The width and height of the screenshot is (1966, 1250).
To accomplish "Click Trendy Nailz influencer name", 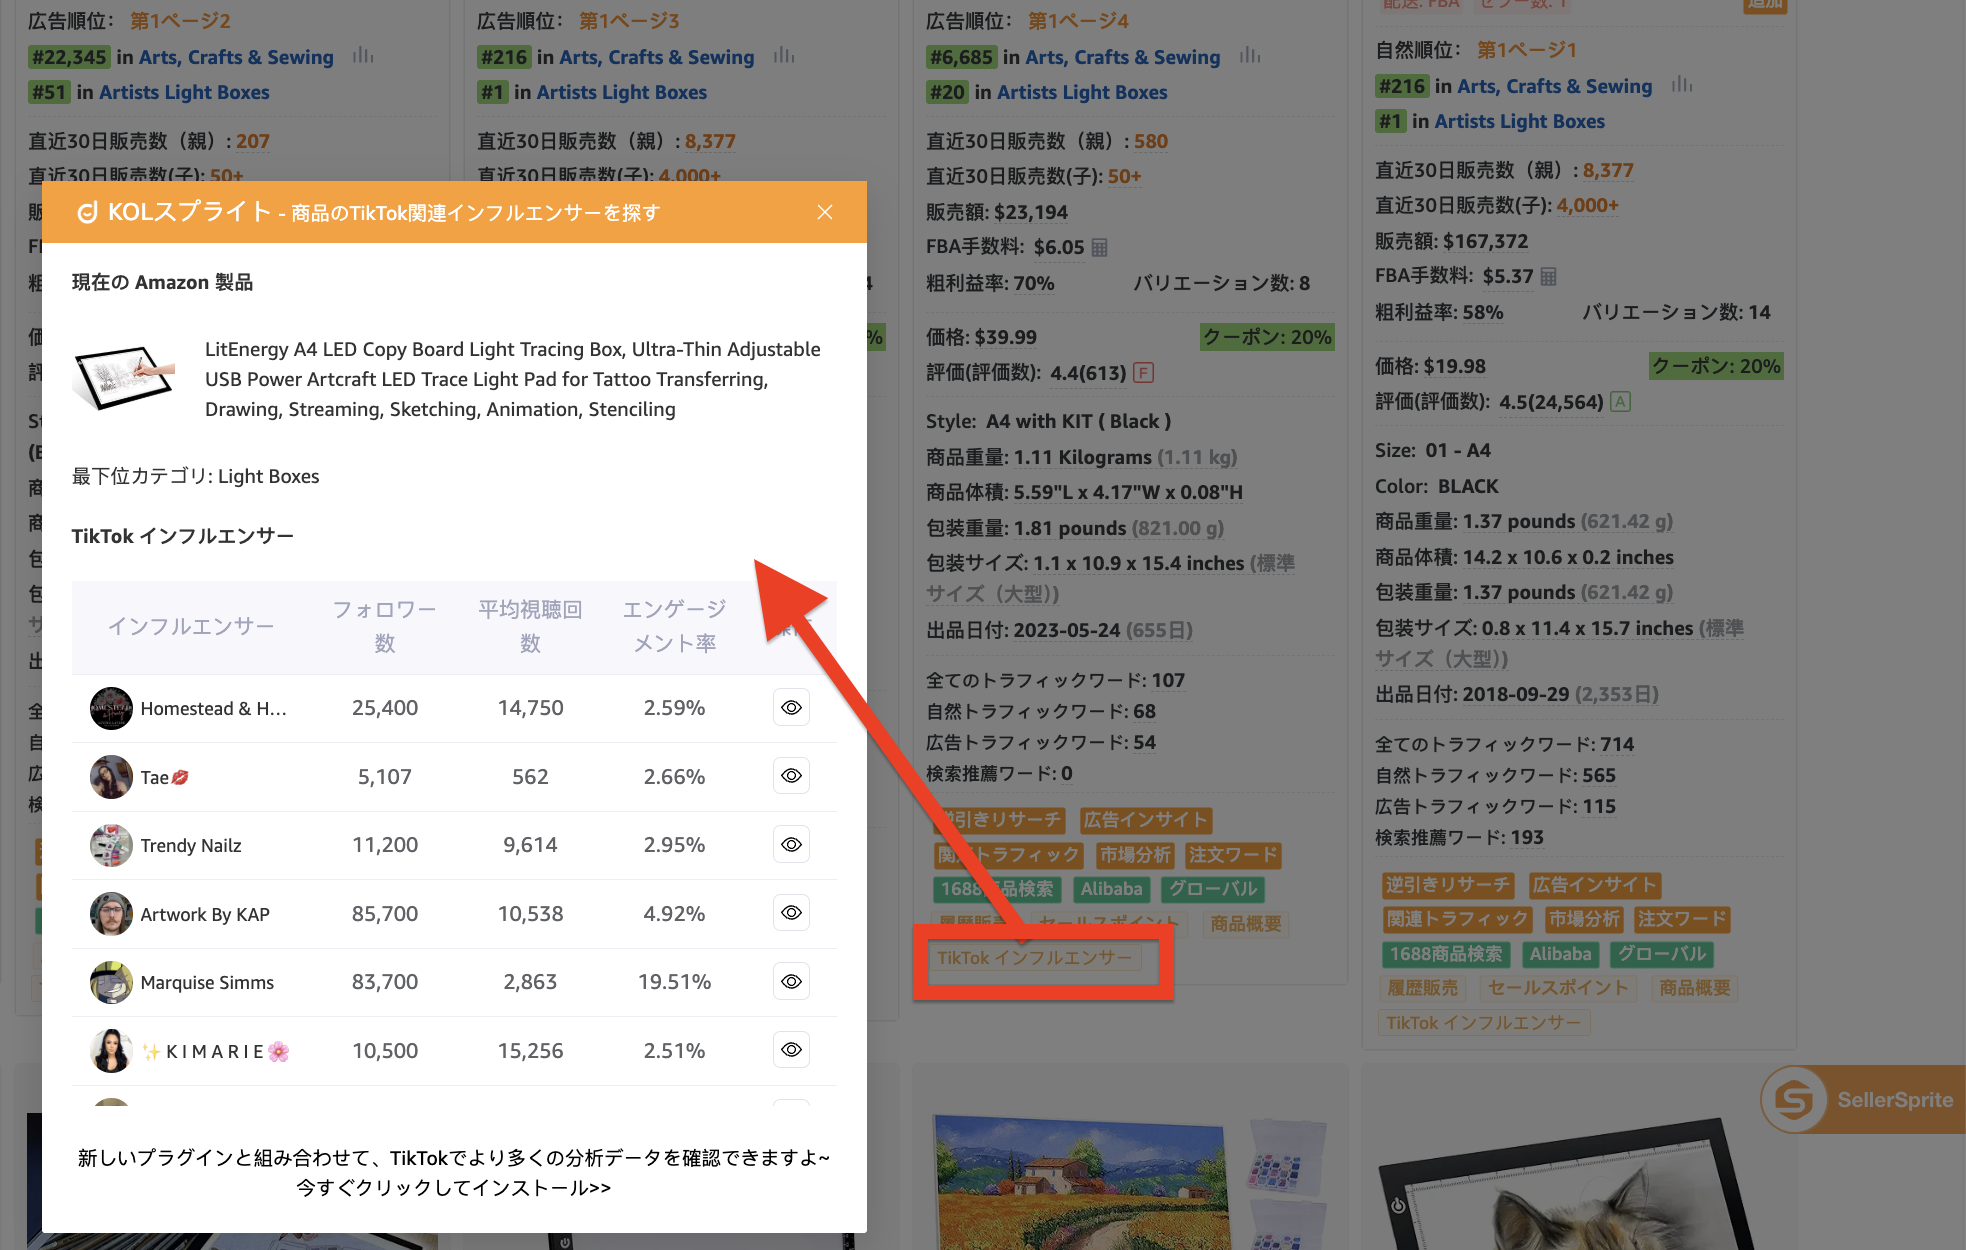I will click(x=191, y=846).
